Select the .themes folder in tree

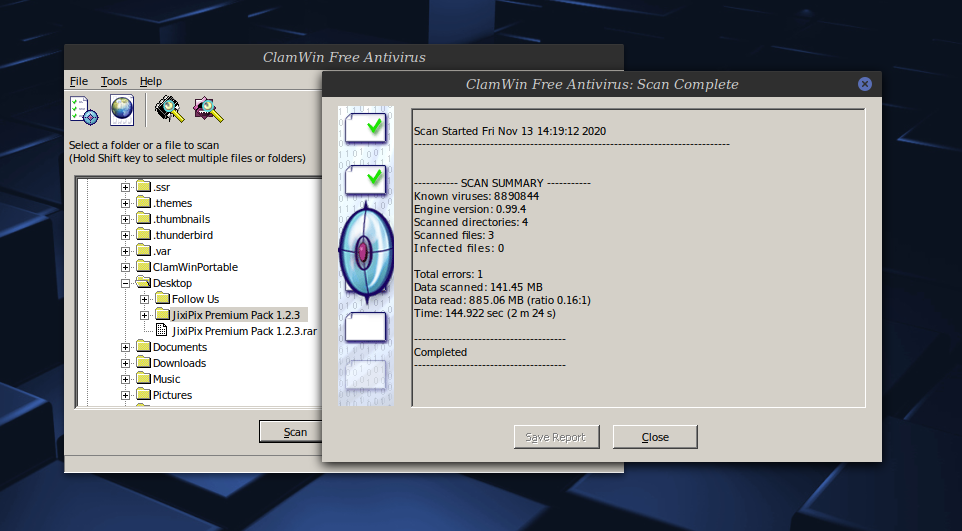point(172,203)
